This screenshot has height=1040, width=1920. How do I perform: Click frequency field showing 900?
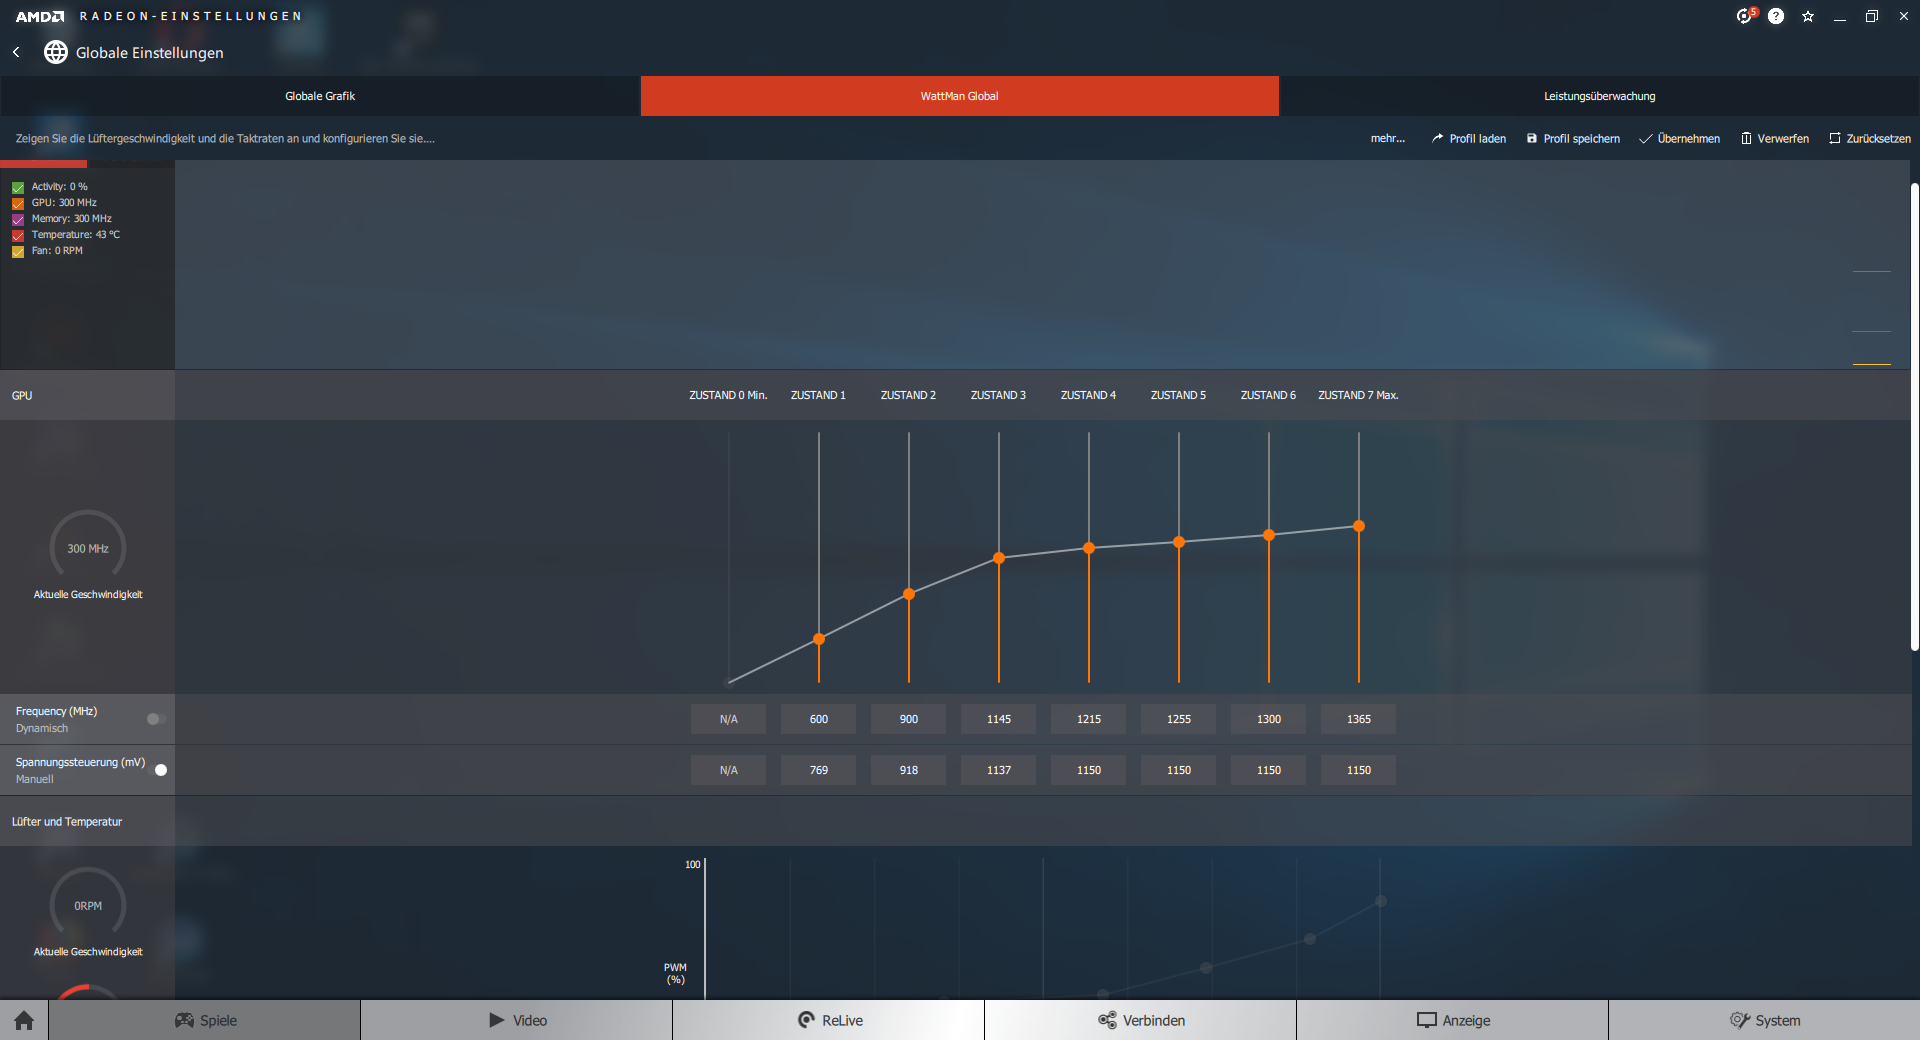pyautogui.click(x=909, y=719)
